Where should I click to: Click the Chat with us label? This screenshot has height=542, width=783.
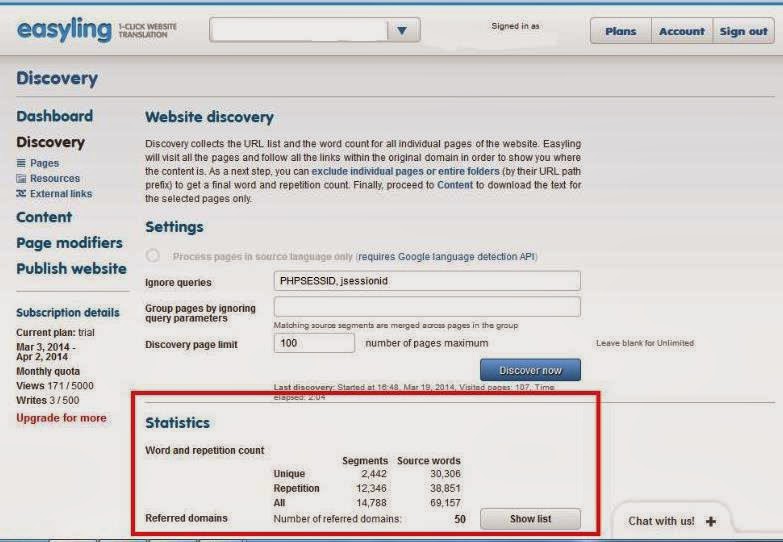(661, 521)
